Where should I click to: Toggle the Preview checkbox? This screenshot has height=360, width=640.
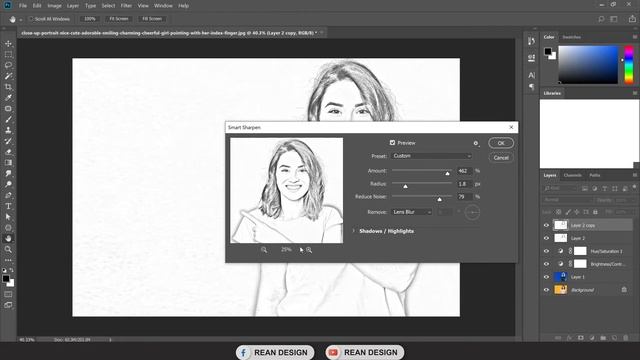pos(392,143)
